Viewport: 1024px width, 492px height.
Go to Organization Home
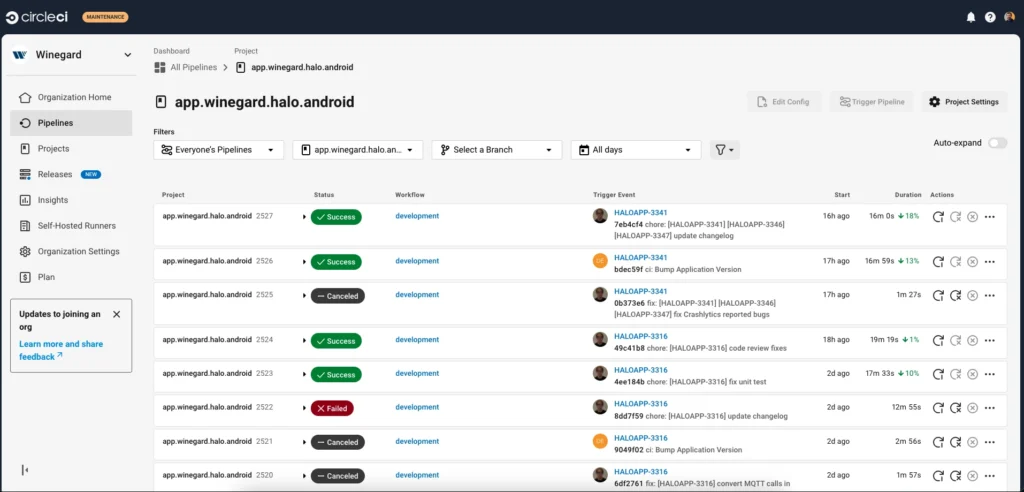(71, 97)
